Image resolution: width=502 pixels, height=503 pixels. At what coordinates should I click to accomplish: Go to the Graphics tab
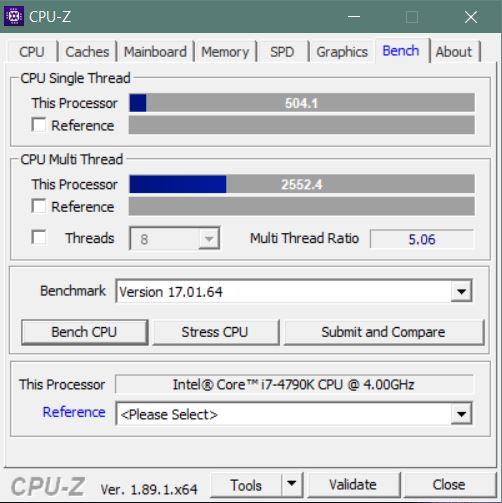coord(342,52)
